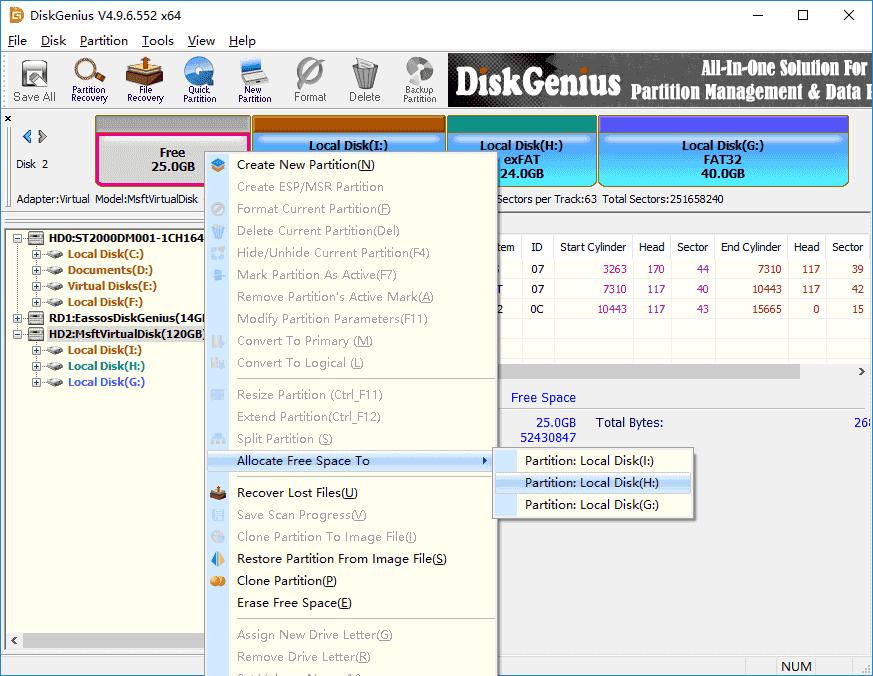Click the New Partition toolbar icon
Viewport: 873px width, 676px height.
[254, 80]
